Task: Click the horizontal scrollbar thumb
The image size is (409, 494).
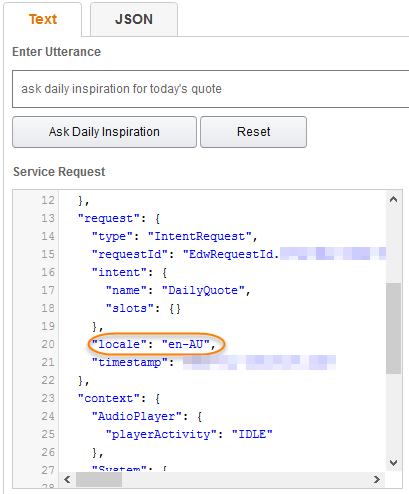Action: pos(99,480)
